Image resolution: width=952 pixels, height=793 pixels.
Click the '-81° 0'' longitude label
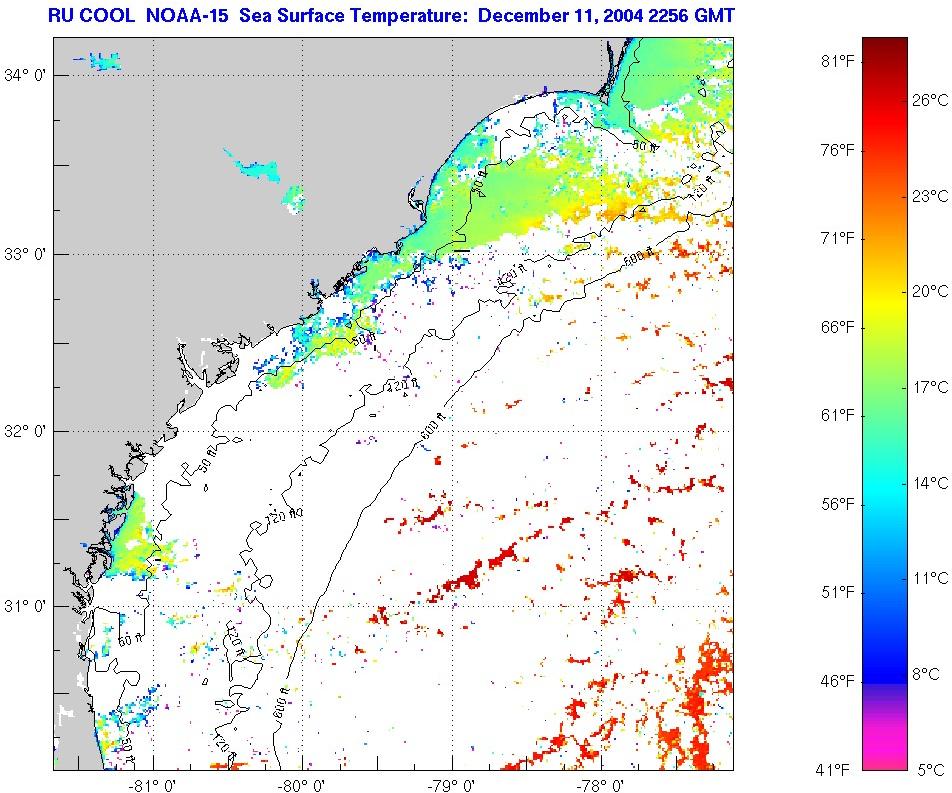coord(152,786)
